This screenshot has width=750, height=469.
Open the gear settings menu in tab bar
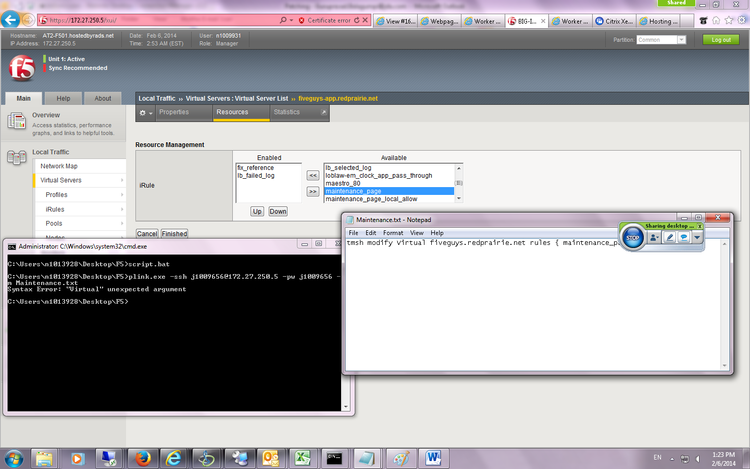[x=145, y=113]
